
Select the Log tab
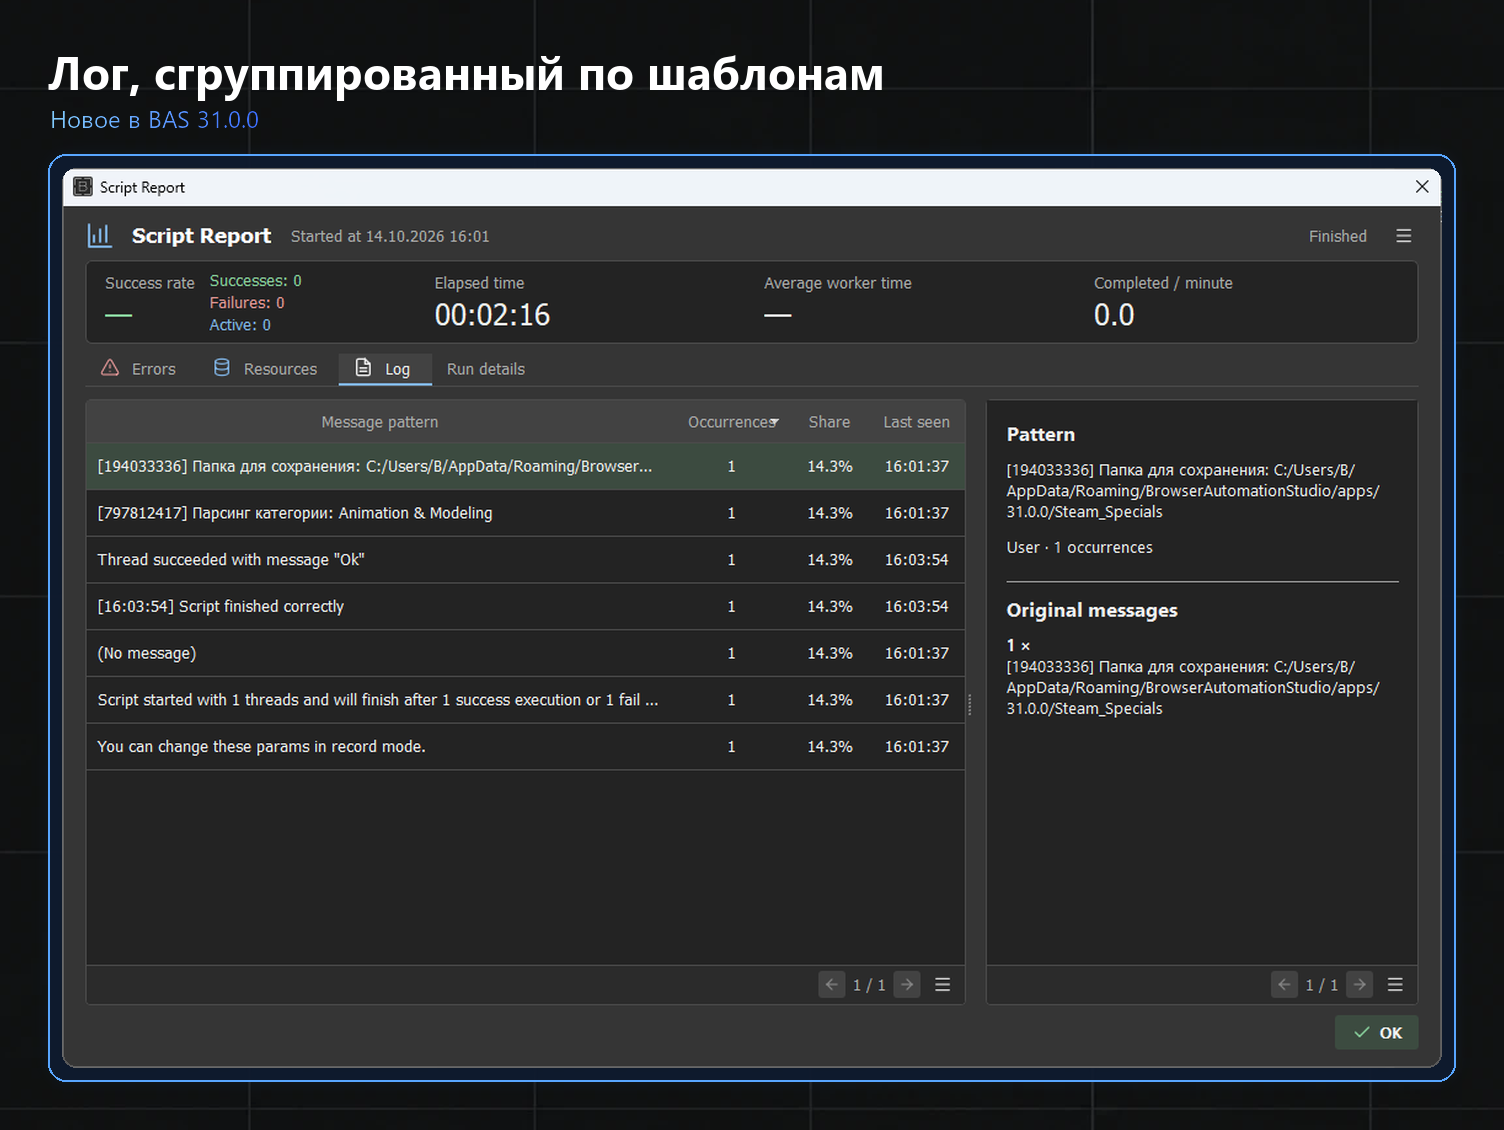pos(385,369)
